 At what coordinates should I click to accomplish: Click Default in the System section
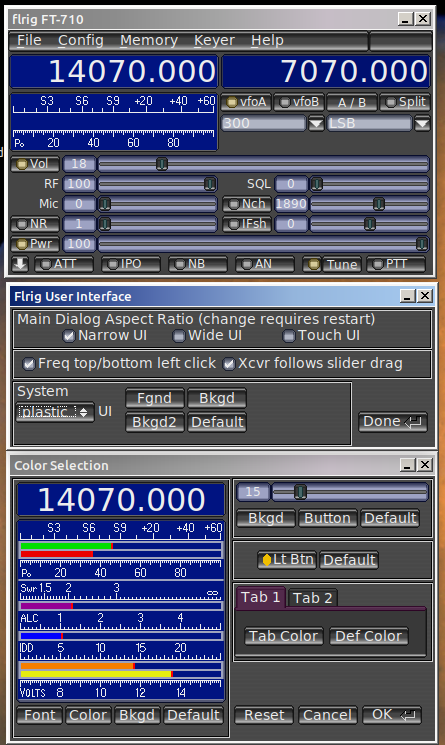click(x=217, y=422)
